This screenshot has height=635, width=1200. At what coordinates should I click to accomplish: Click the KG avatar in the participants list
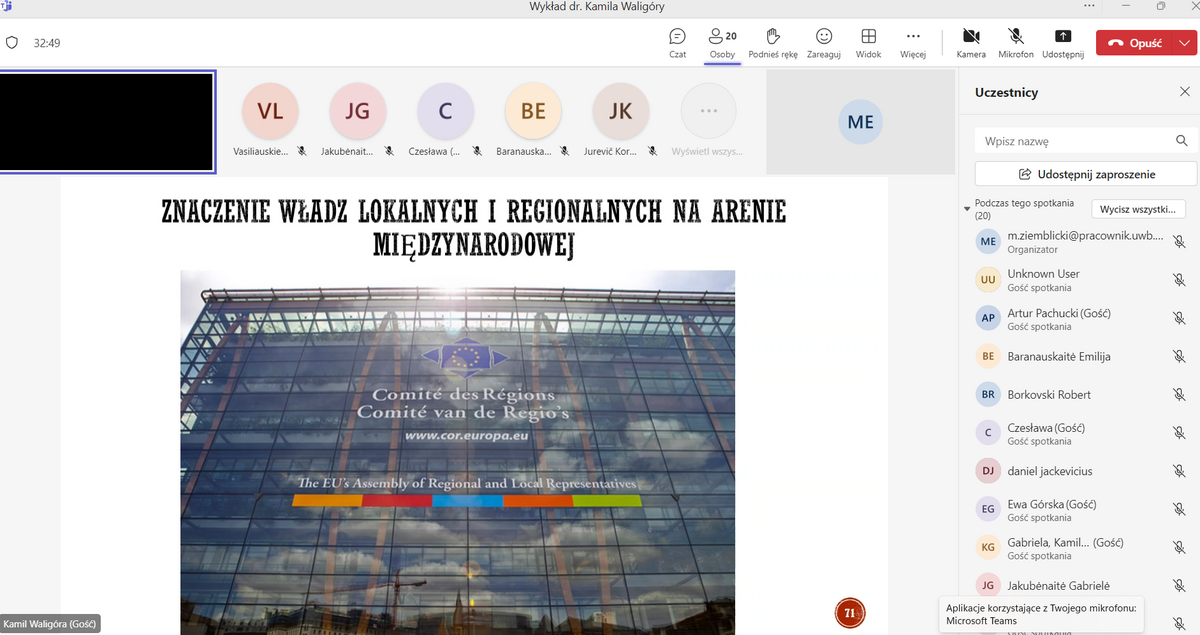pos(988,547)
